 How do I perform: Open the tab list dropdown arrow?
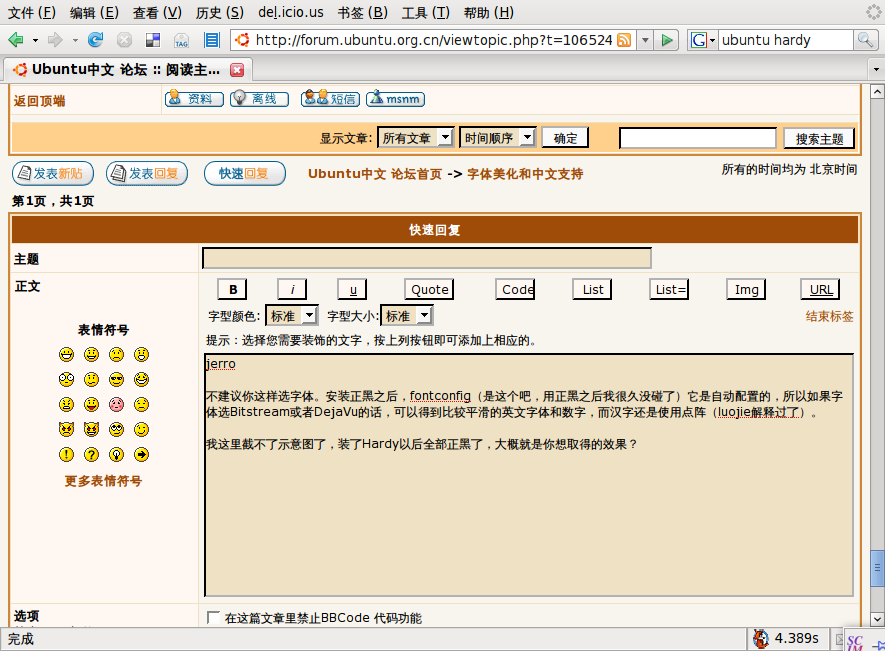tap(876, 69)
